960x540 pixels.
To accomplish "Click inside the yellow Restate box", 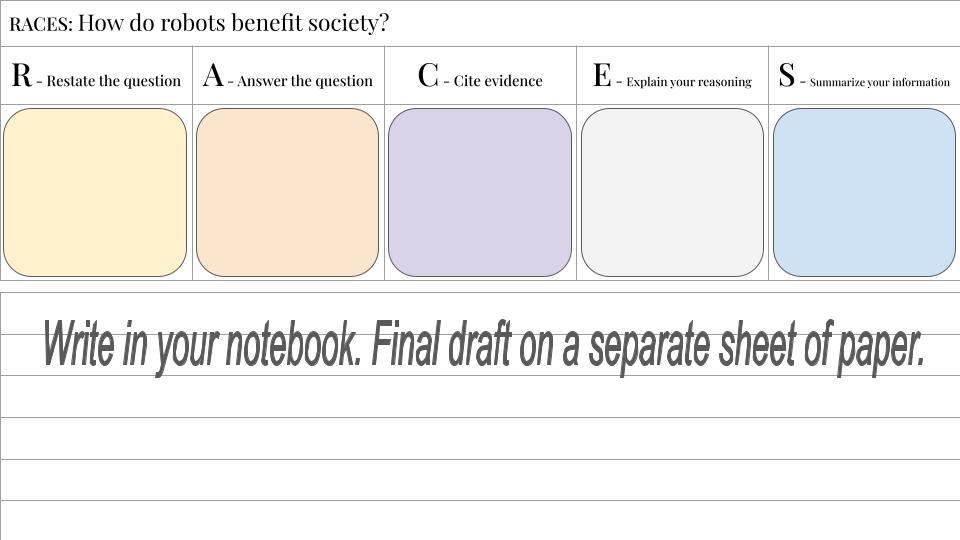I will pyautogui.click(x=95, y=192).
